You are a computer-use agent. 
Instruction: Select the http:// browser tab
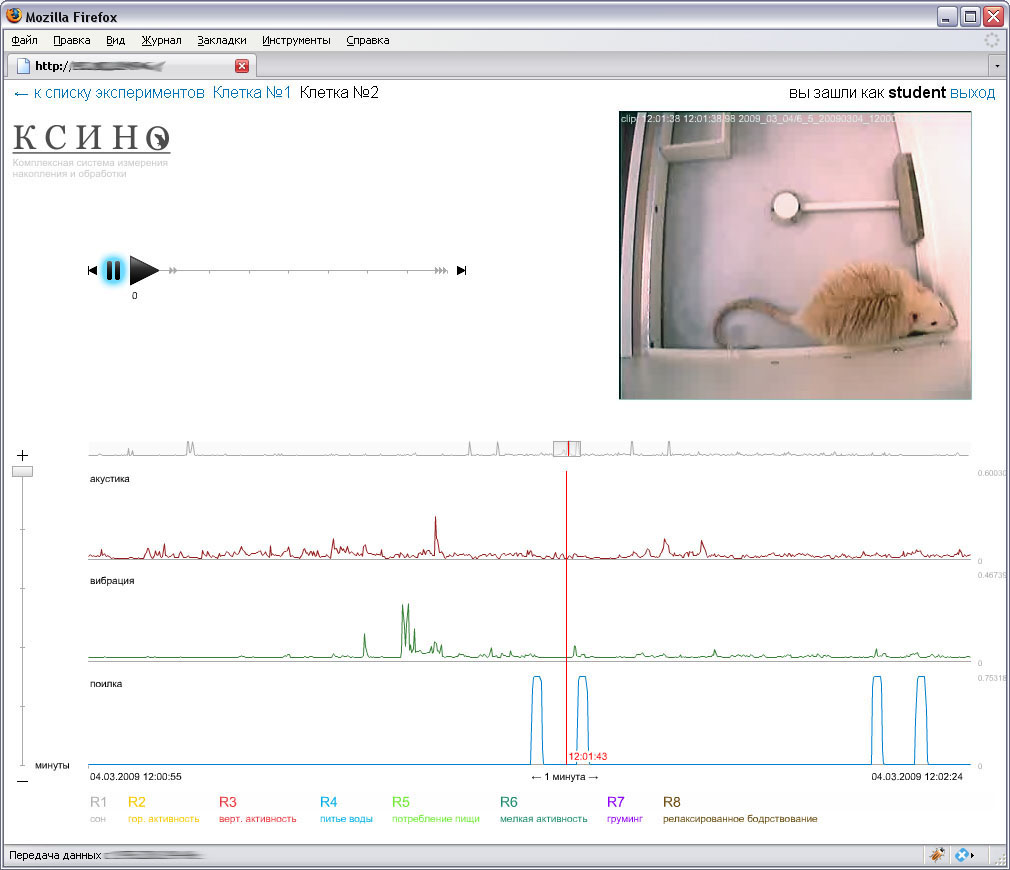coord(132,66)
